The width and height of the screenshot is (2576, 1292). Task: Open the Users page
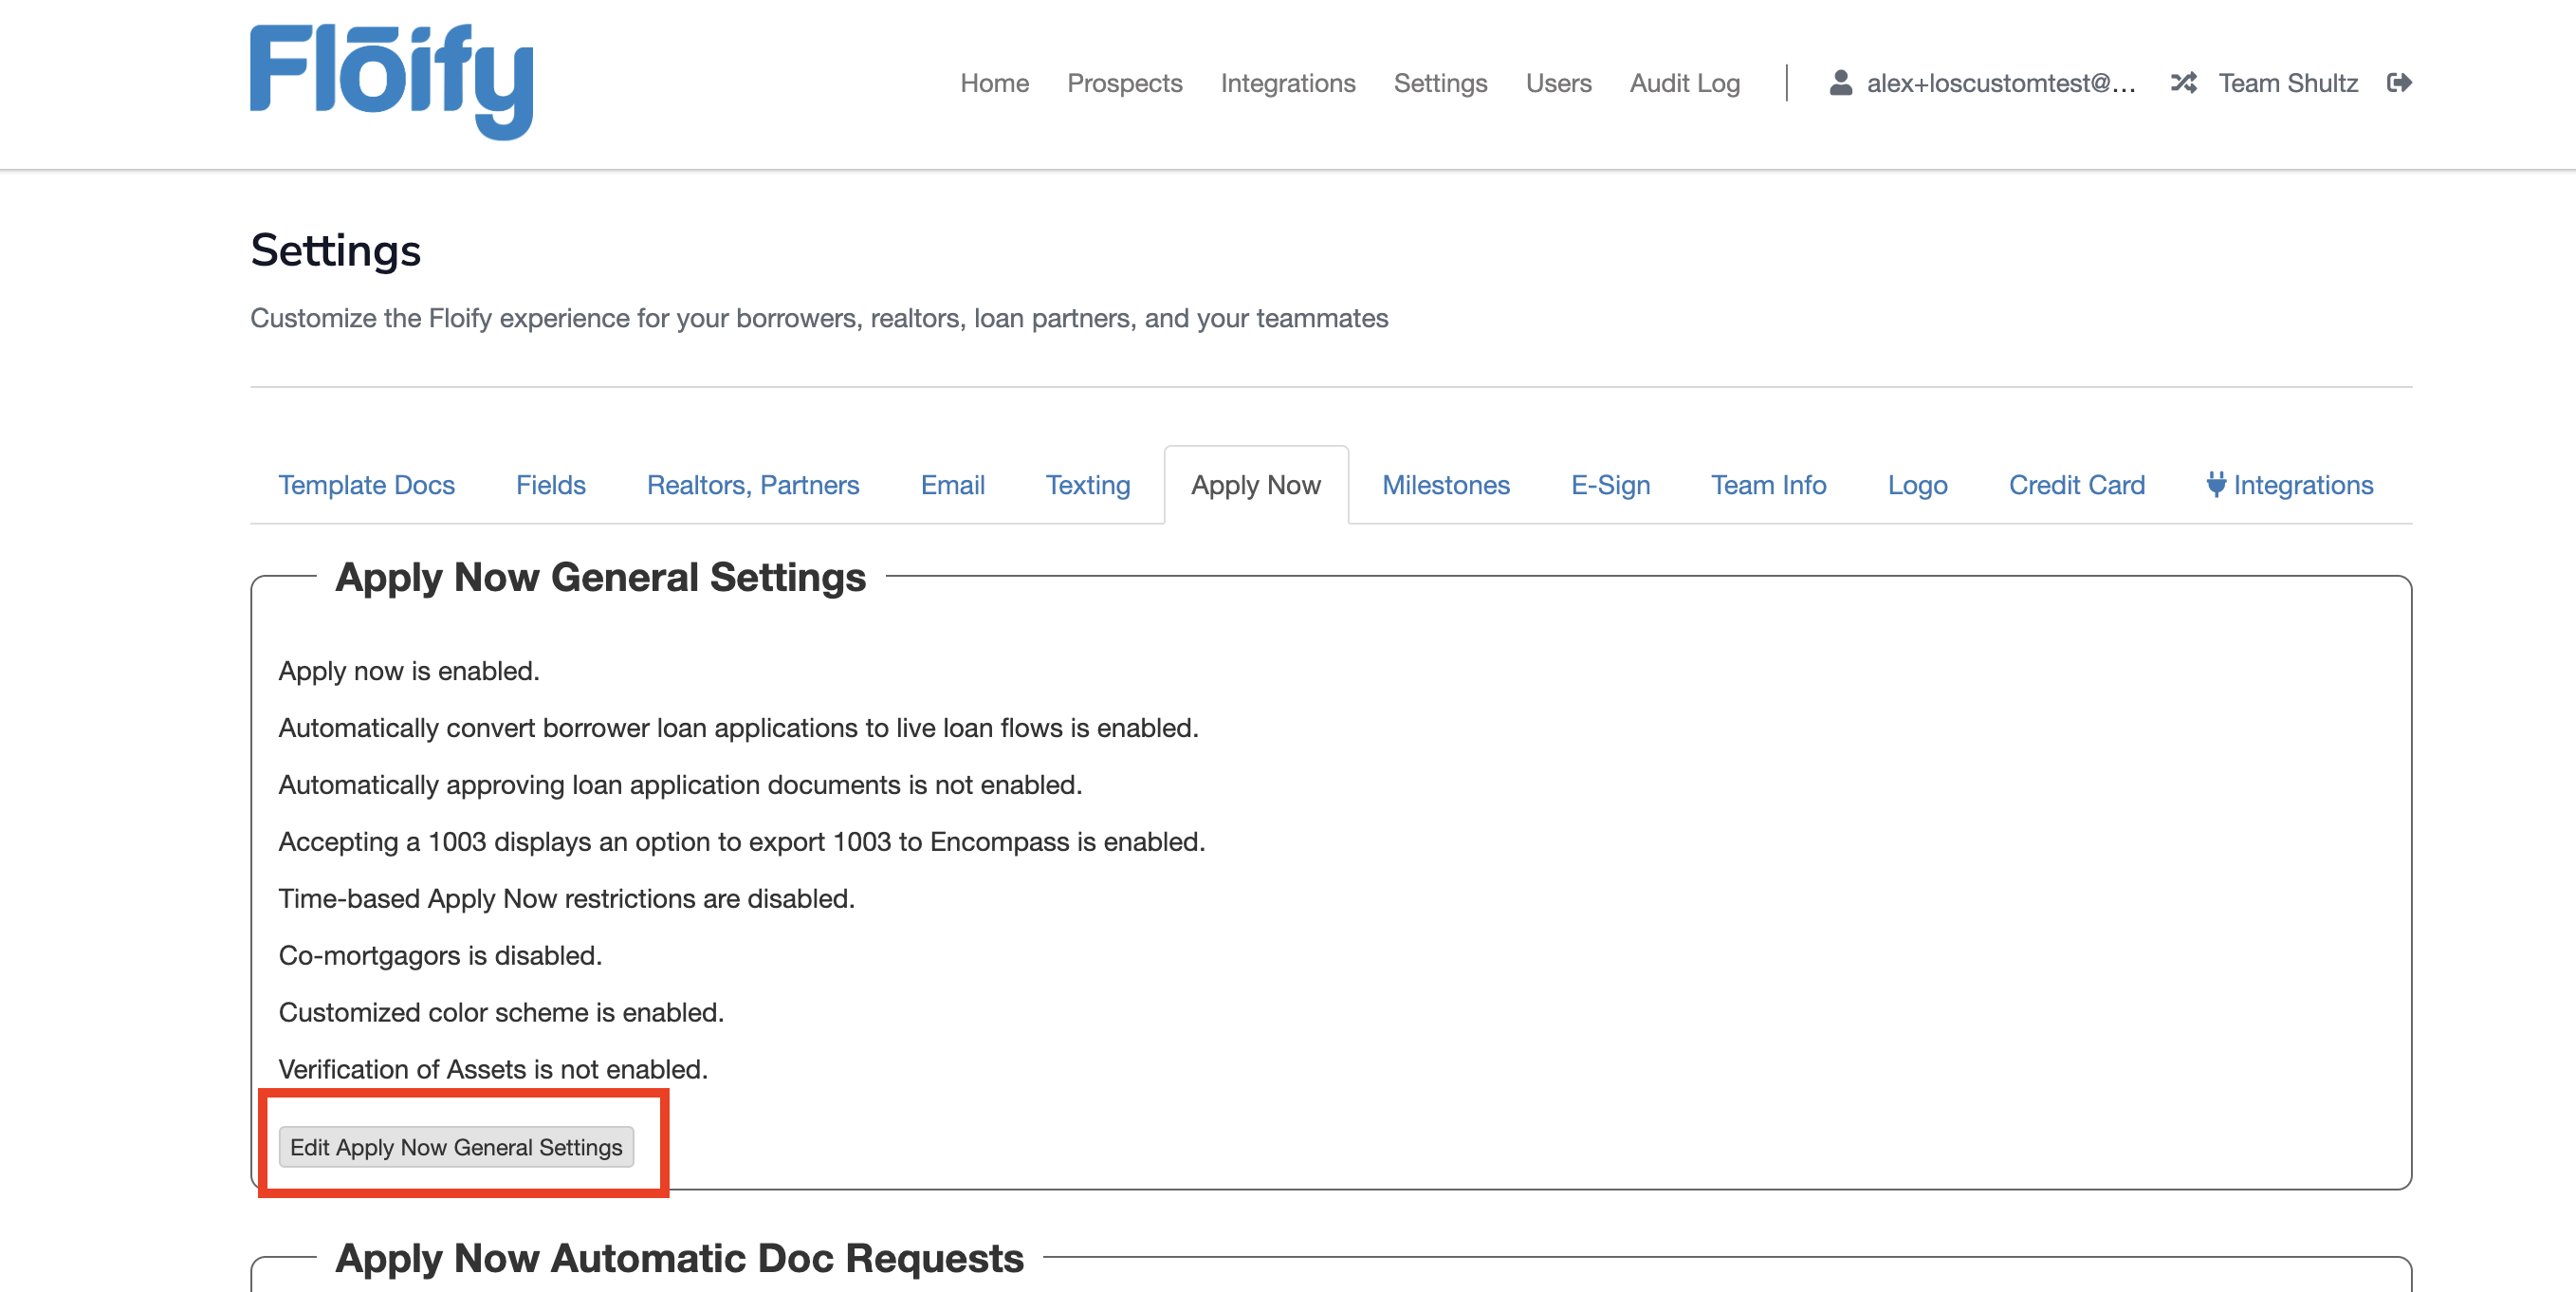coord(1558,83)
